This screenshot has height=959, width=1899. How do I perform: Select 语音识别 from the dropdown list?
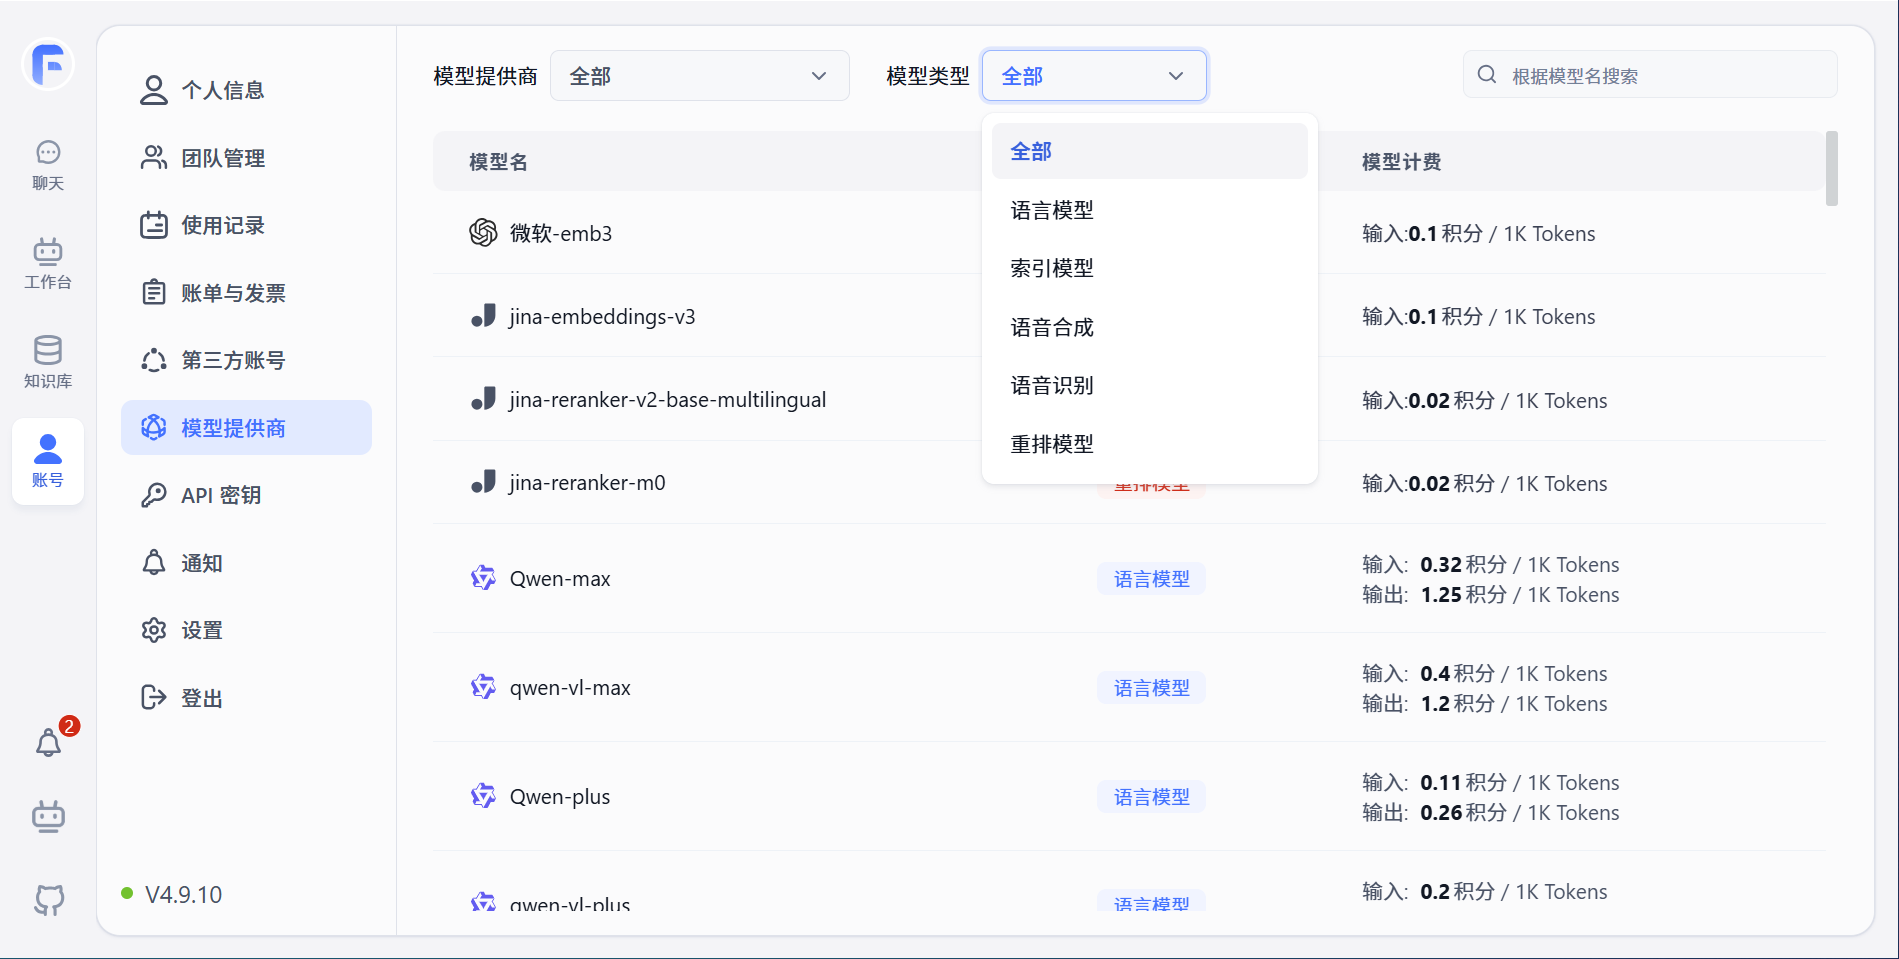click(1149, 385)
